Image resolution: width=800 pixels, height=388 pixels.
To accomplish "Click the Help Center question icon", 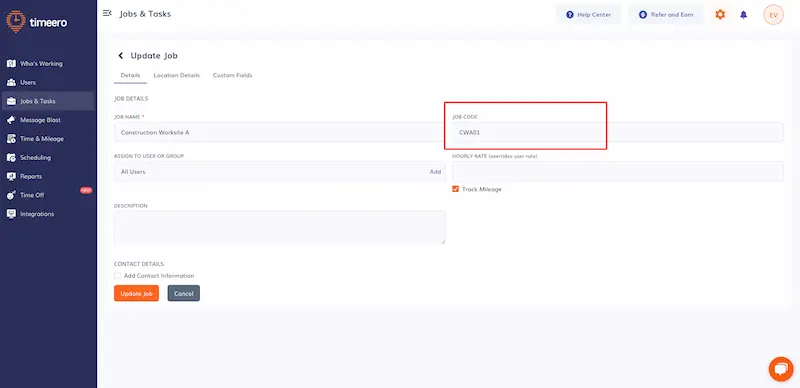I will pos(570,15).
